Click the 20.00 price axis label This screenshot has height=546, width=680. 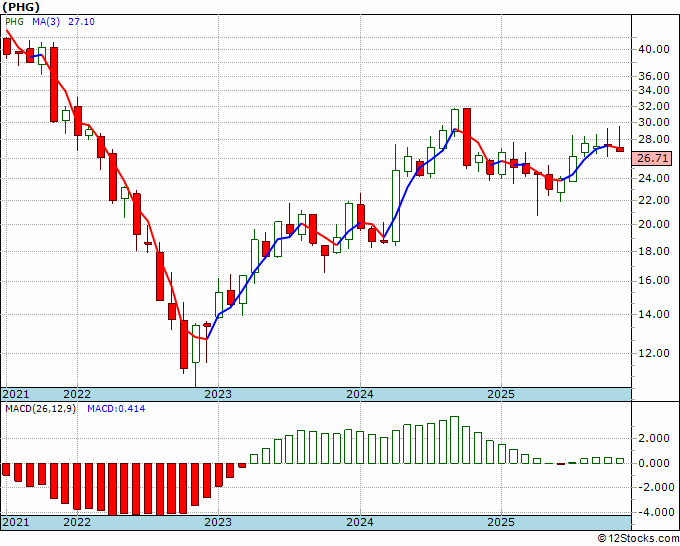click(653, 224)
